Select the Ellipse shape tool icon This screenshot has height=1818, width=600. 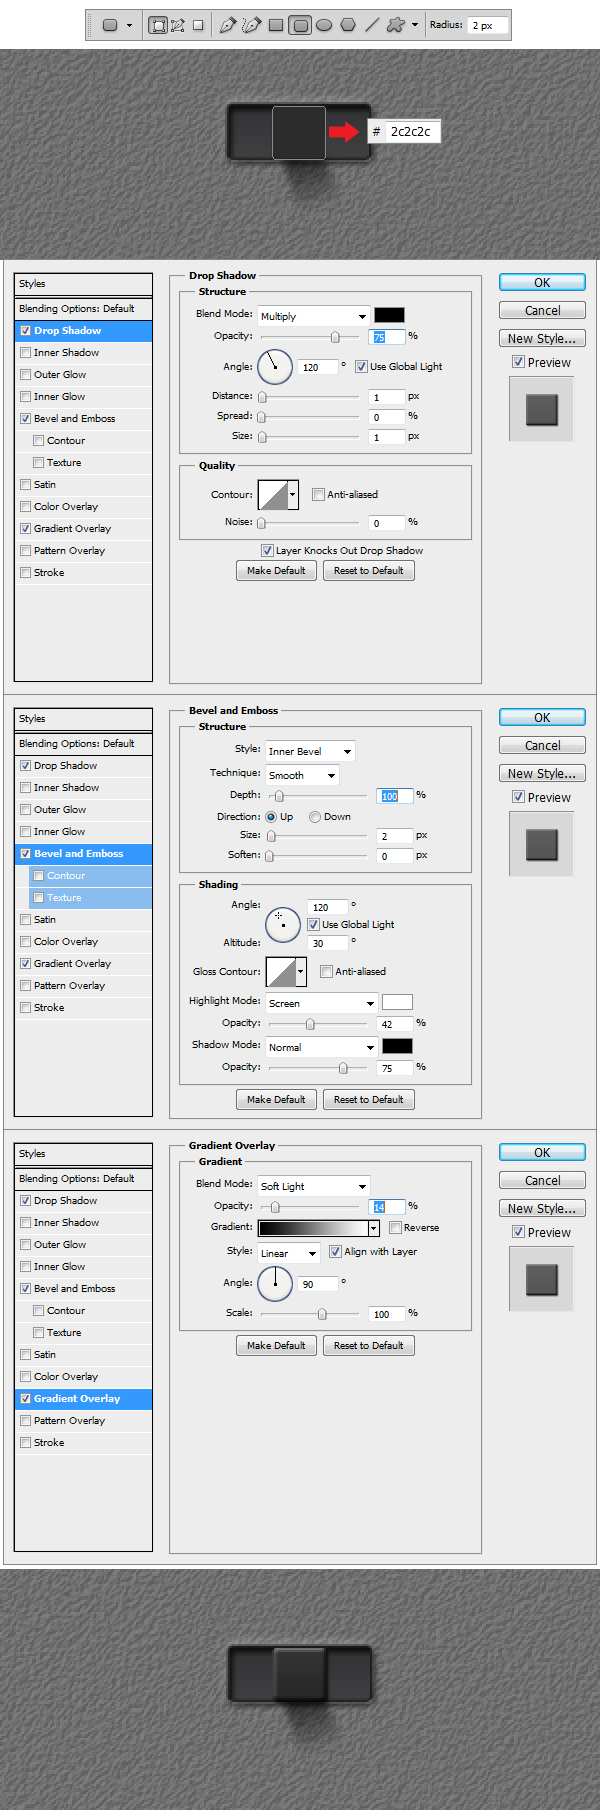click(x=324, y=25)
